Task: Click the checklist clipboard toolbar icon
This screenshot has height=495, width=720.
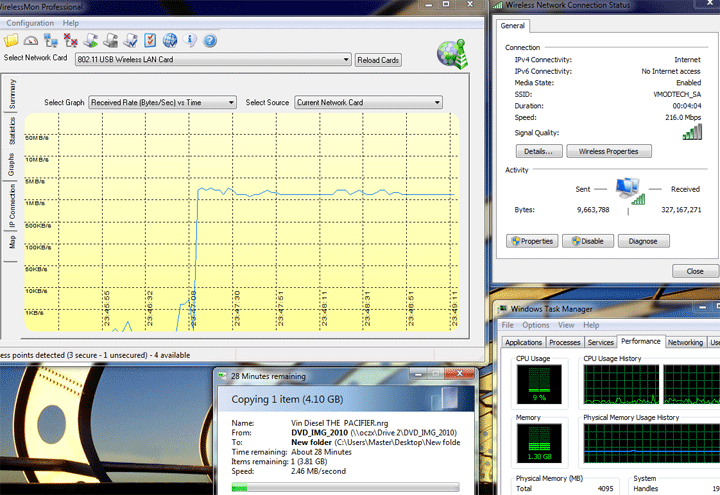Action: point(149,41)
